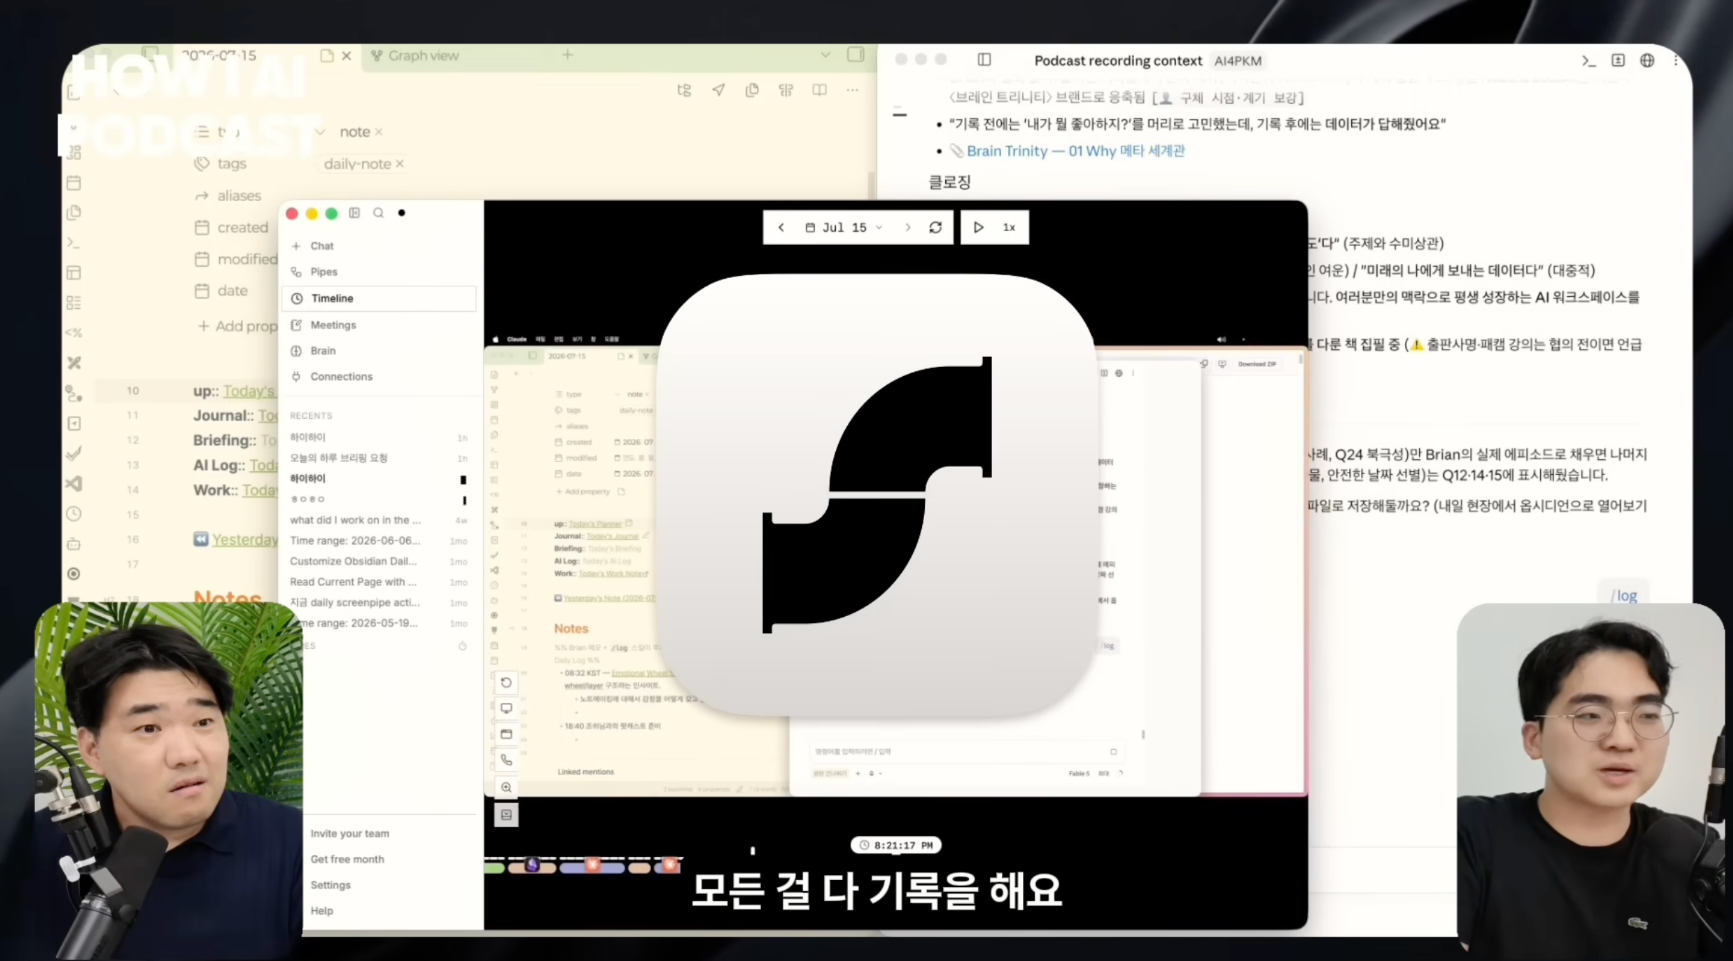Click the zoom-in magnifier in timeline tools
1733x961 pixels.
[x=506, y=788]
